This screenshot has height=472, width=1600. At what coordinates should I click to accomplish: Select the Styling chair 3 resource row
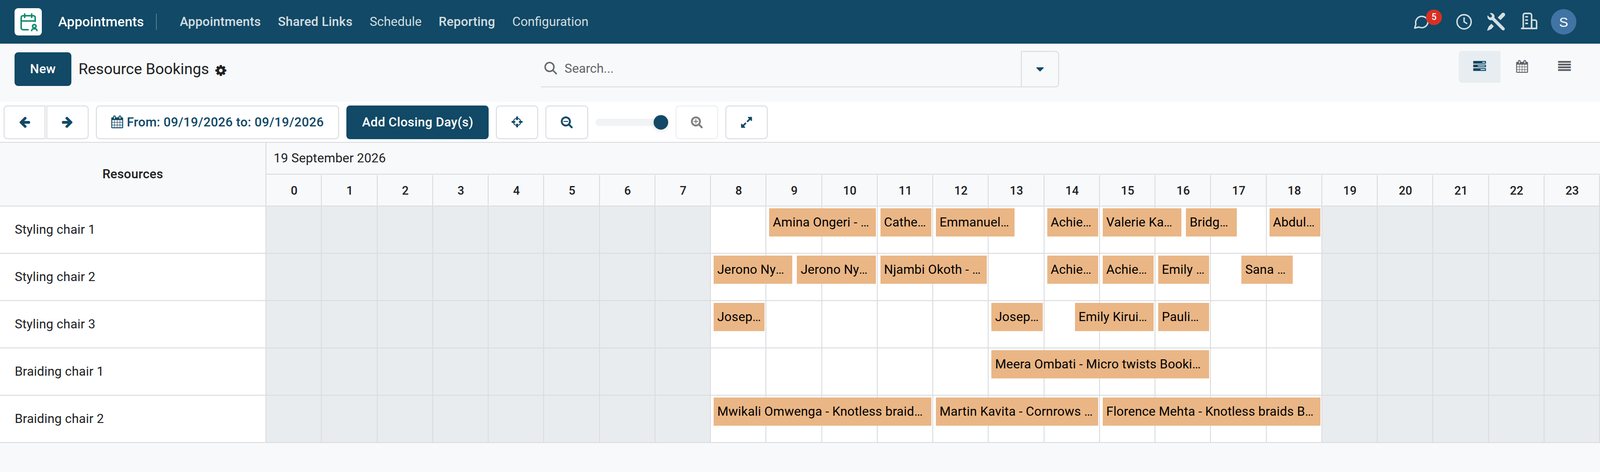point(133,324)
